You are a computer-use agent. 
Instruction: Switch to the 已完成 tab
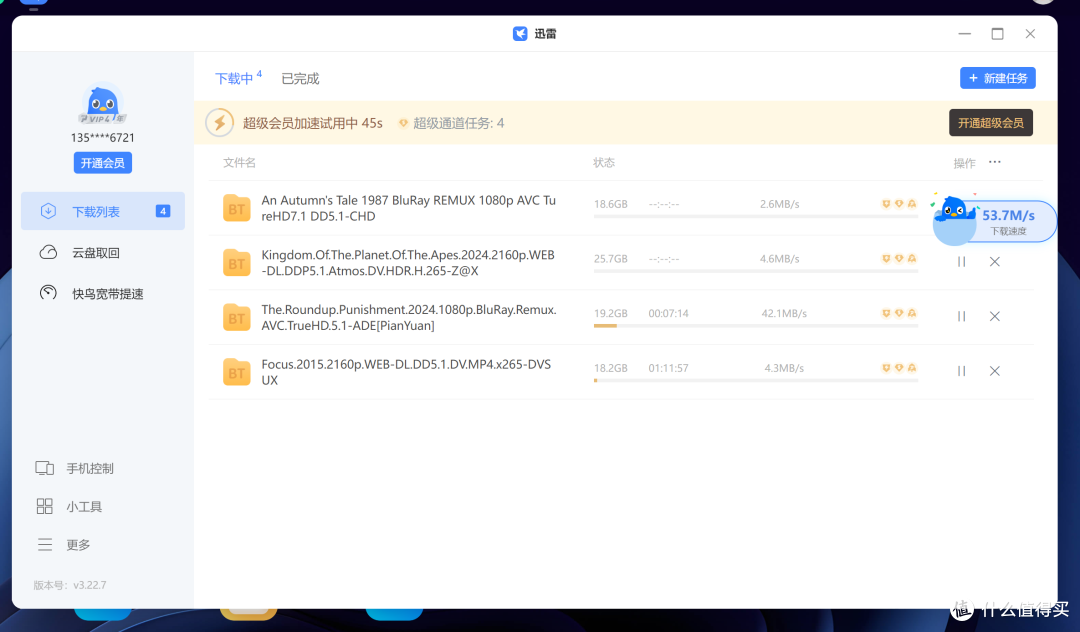coord(300,78)
